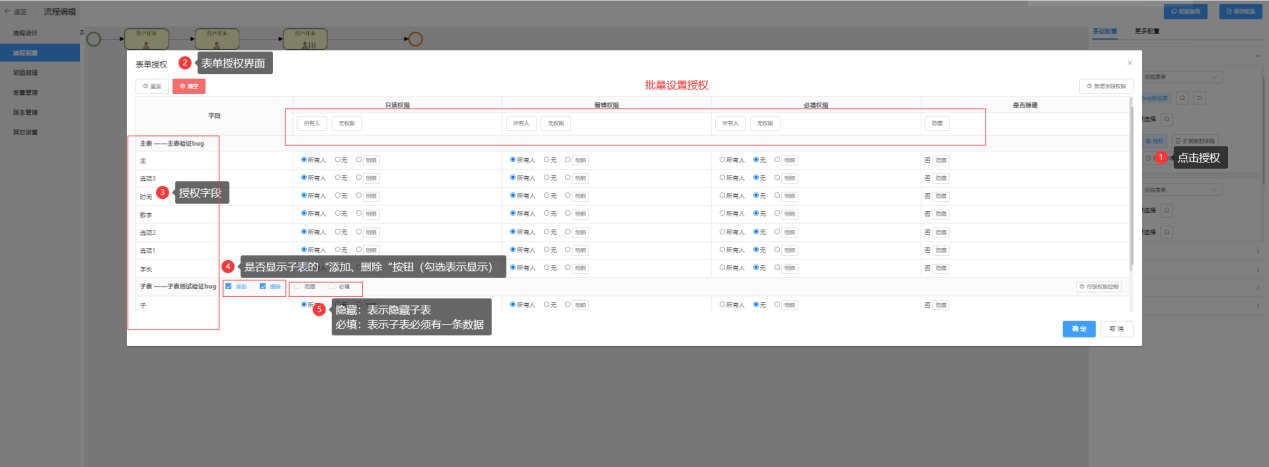Close the 表单授权 dialog with the X
Image resolution: width=1269 pixels, height=467 pixels.
[x=1129, y=63]
